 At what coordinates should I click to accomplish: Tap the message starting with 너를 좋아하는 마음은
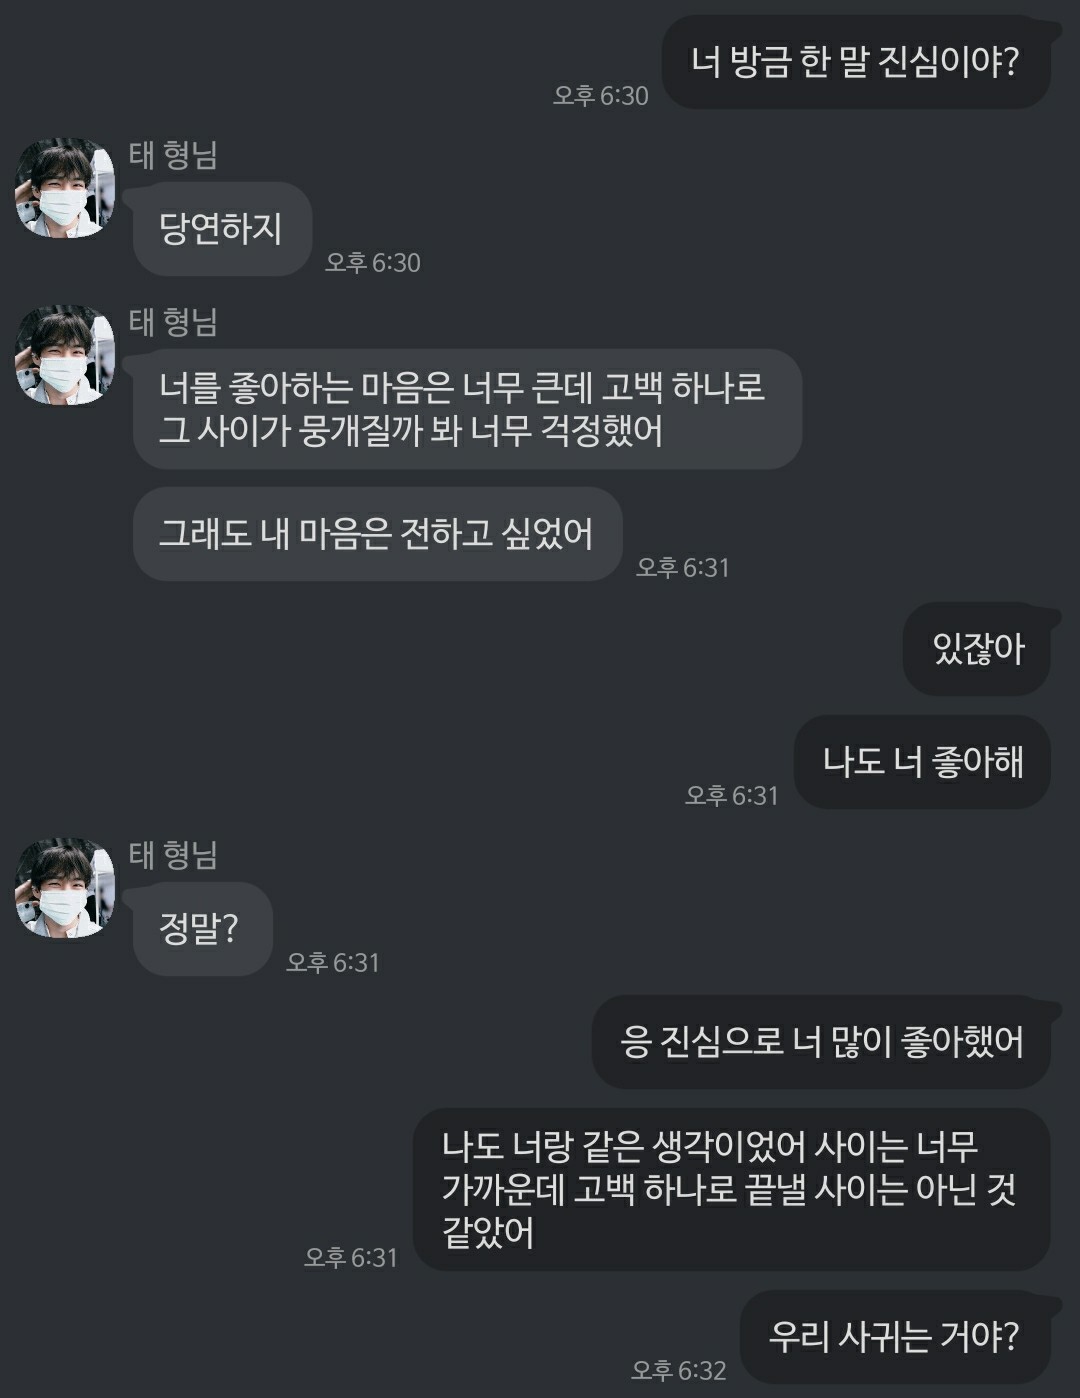click(x=467, y=409)
